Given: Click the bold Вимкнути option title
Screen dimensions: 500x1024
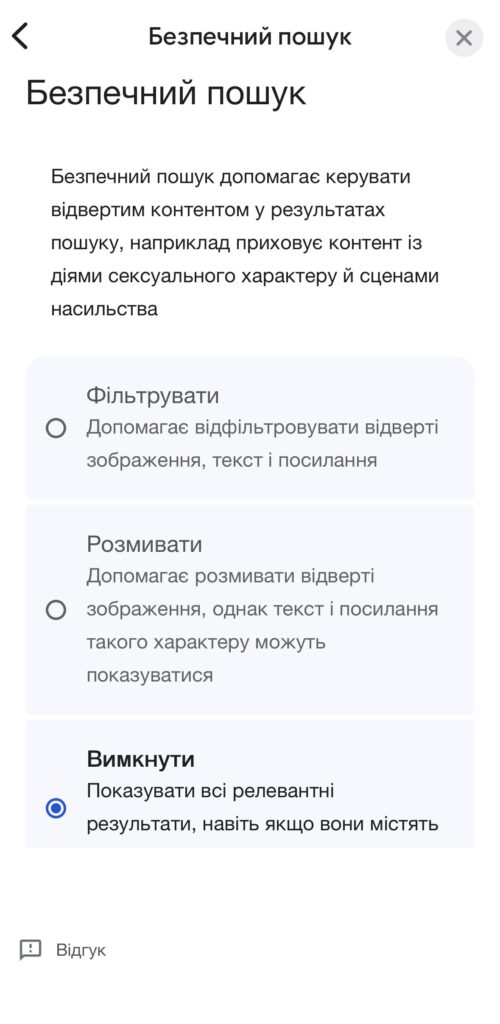Looking at the screenshot, I should click(140, 760).
